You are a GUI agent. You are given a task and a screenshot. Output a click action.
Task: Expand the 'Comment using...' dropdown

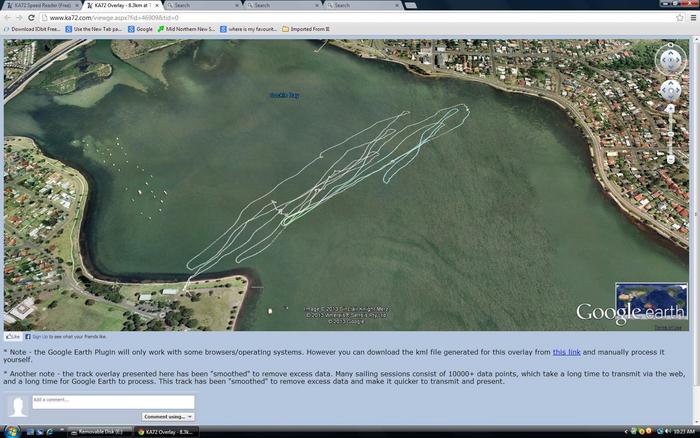click(168, 416)
